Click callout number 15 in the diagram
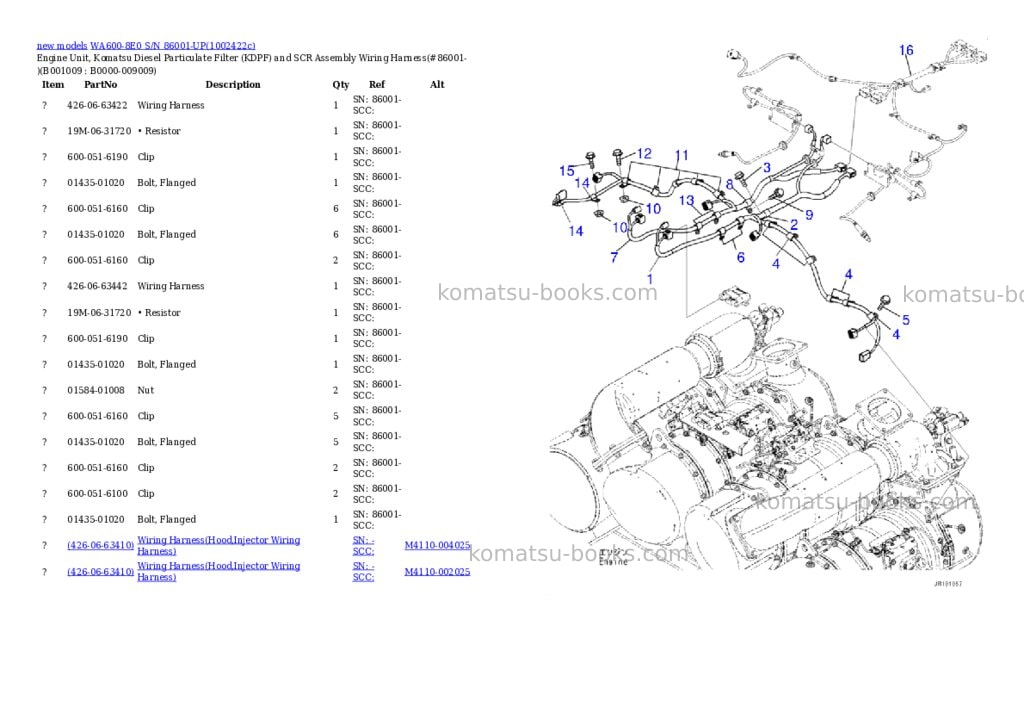 (567, 171)
